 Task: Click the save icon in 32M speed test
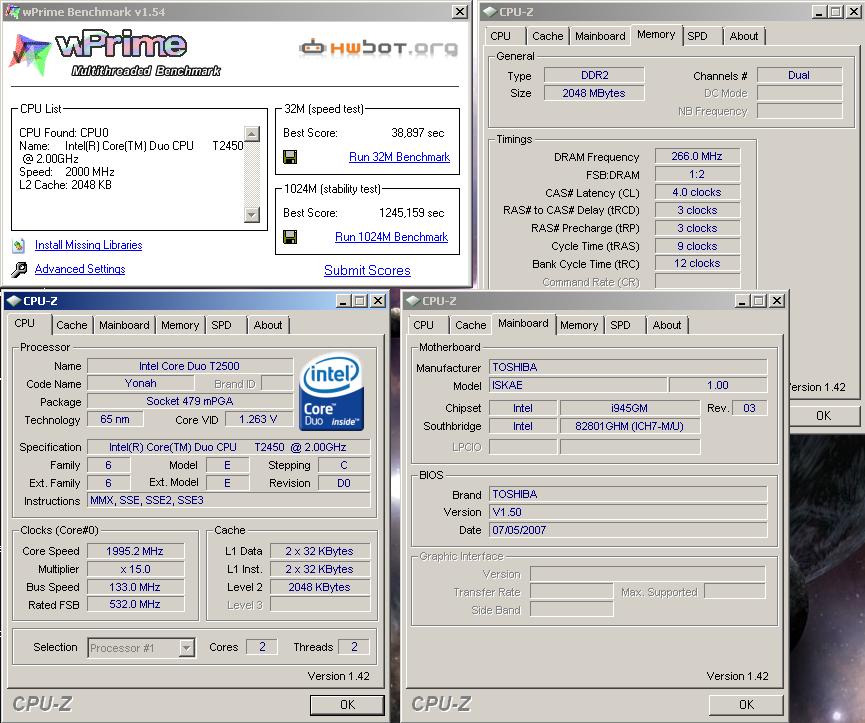tap(290, 157)
